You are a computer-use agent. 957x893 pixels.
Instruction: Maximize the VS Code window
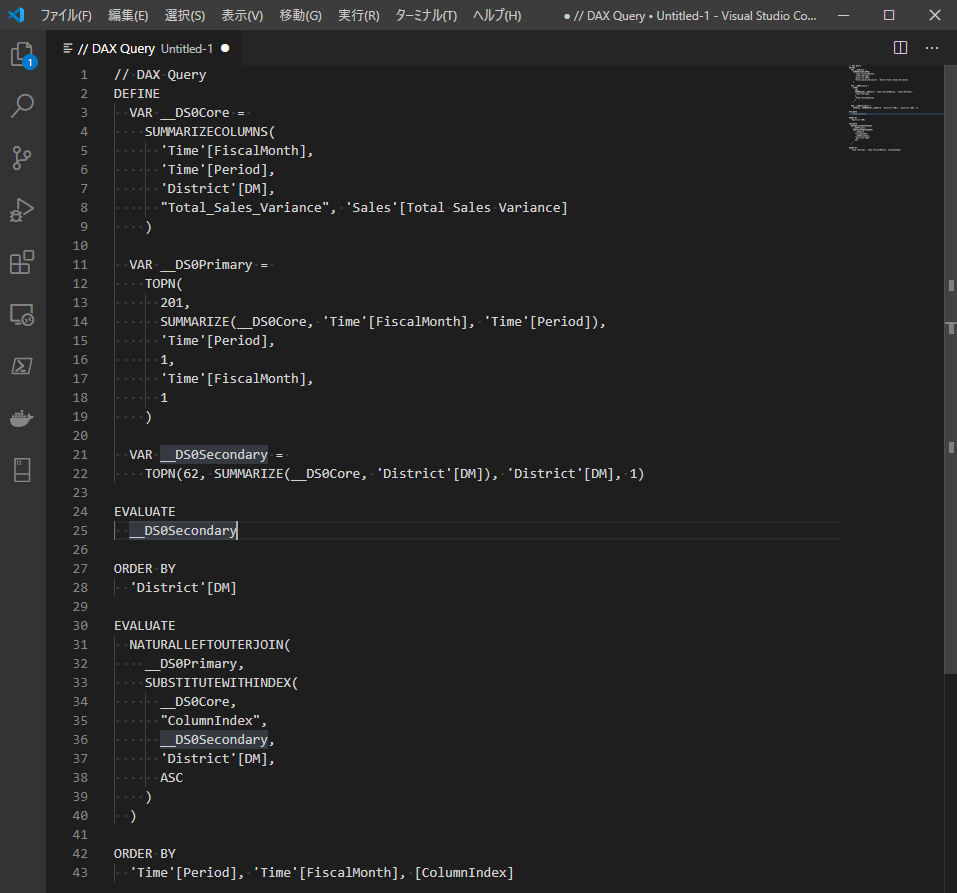tap(889, 15)
